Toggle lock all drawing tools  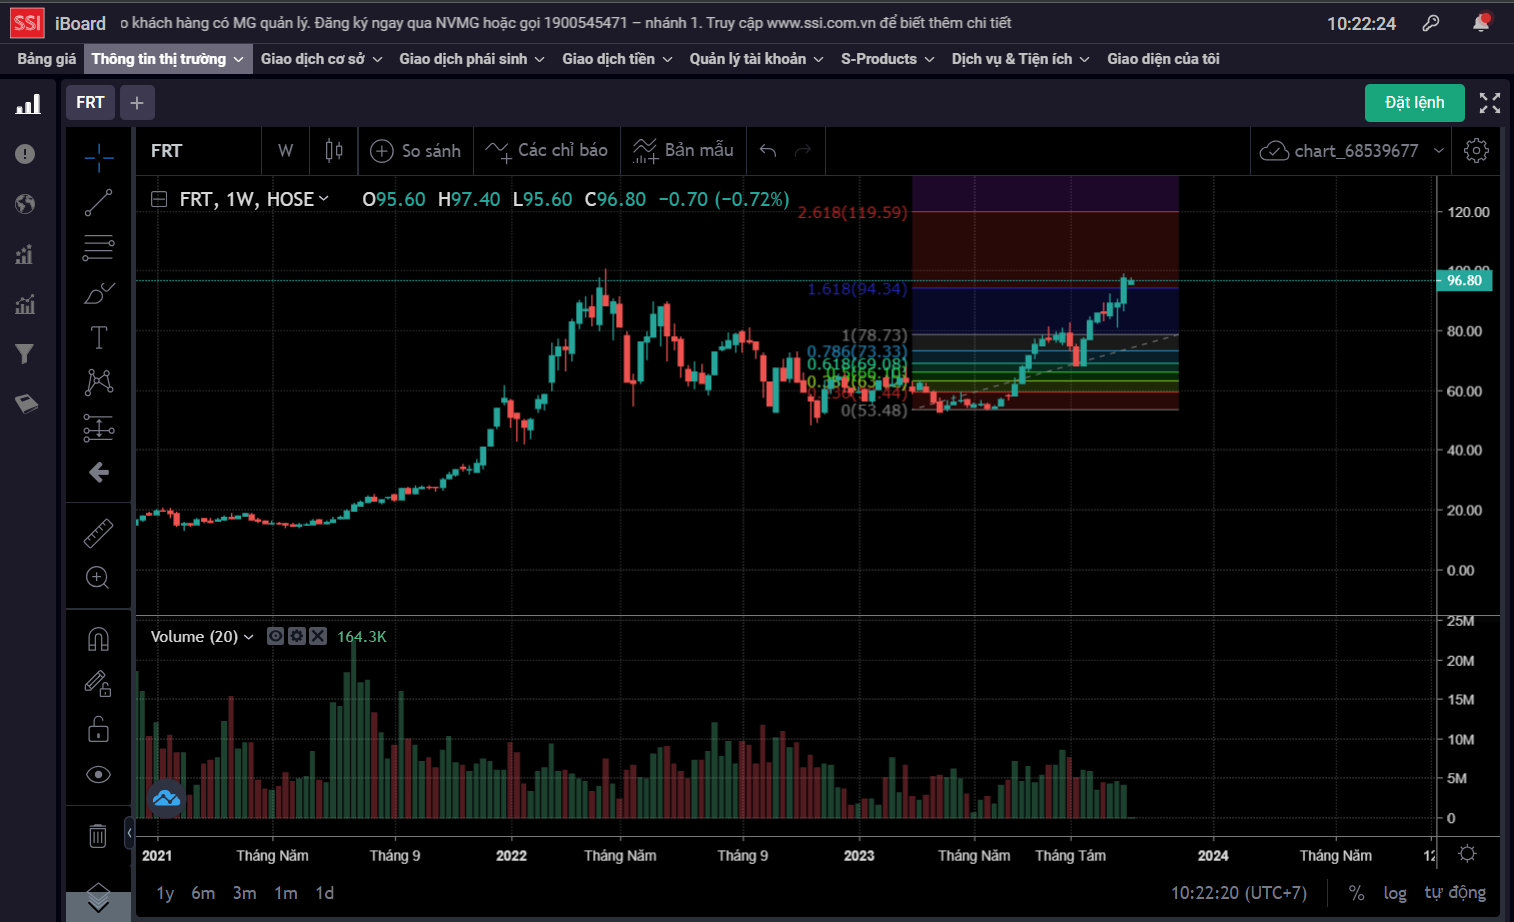click(x=98, y=729)
